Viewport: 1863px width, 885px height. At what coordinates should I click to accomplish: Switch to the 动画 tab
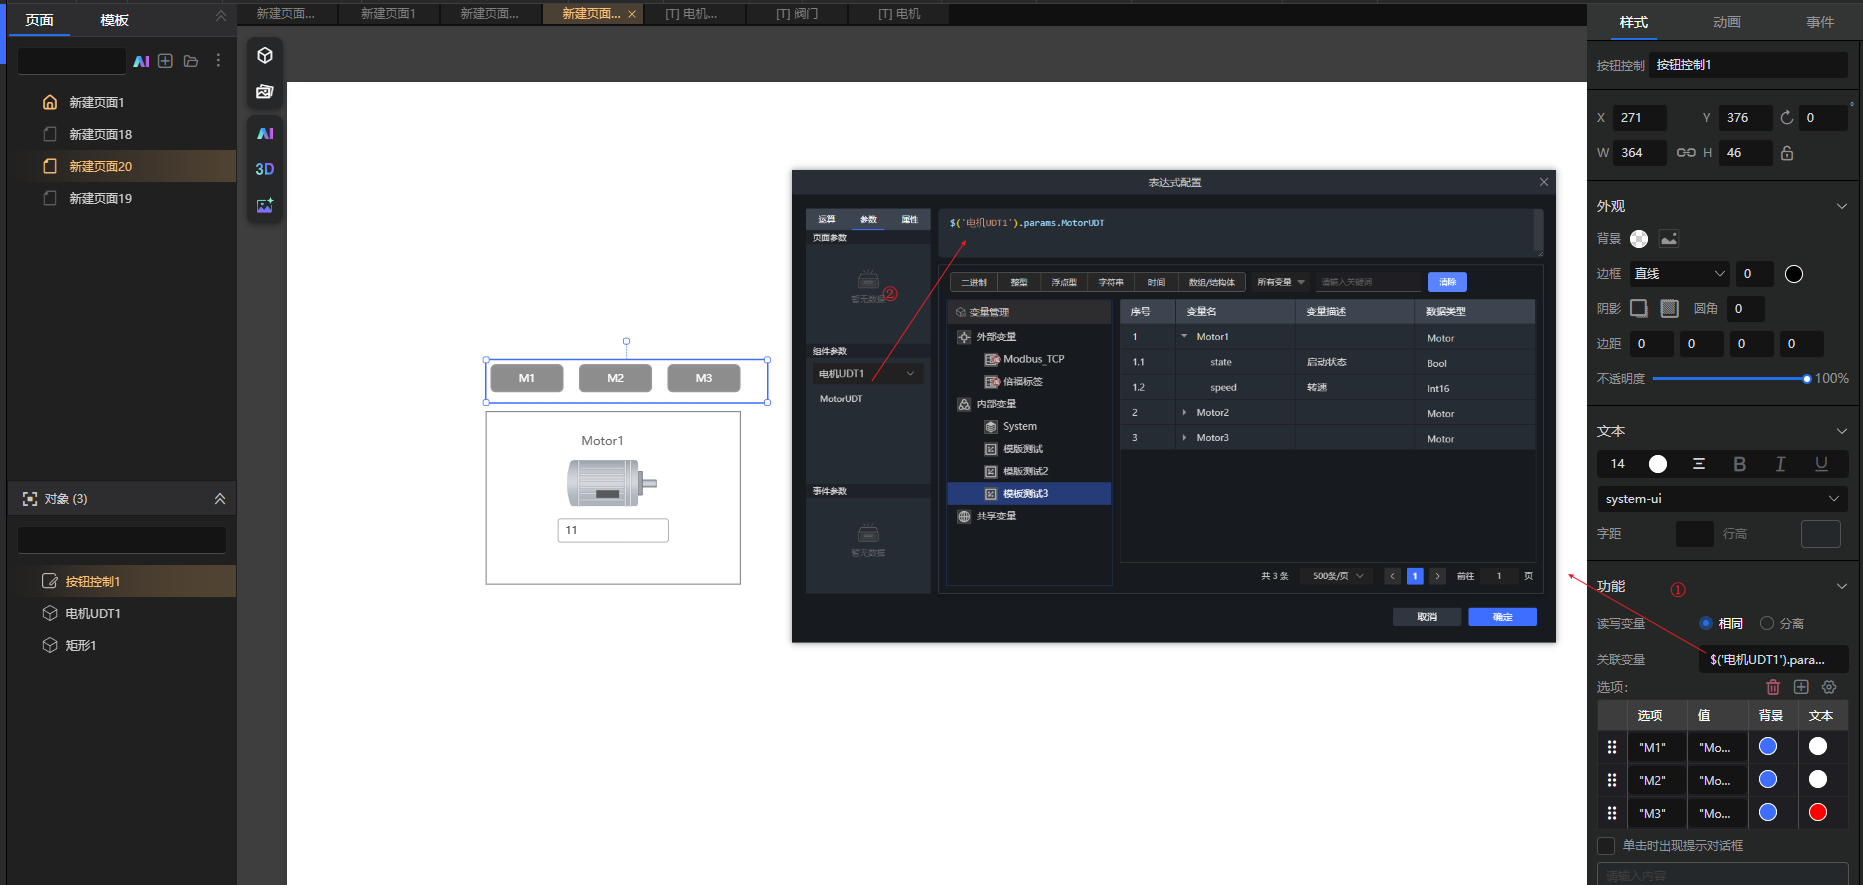(1727, 22)
